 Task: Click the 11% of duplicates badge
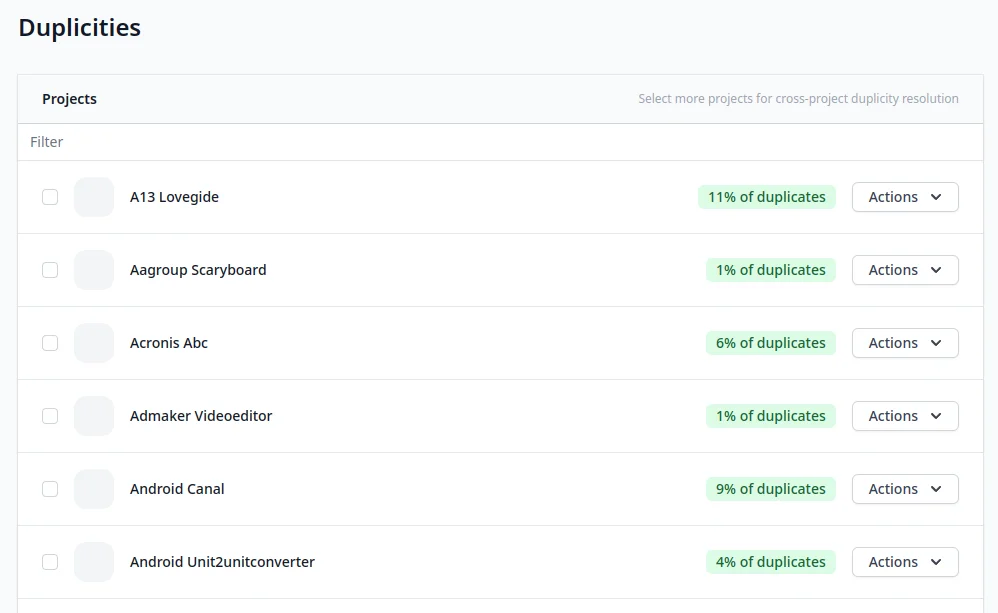click(x=766, y=197)
